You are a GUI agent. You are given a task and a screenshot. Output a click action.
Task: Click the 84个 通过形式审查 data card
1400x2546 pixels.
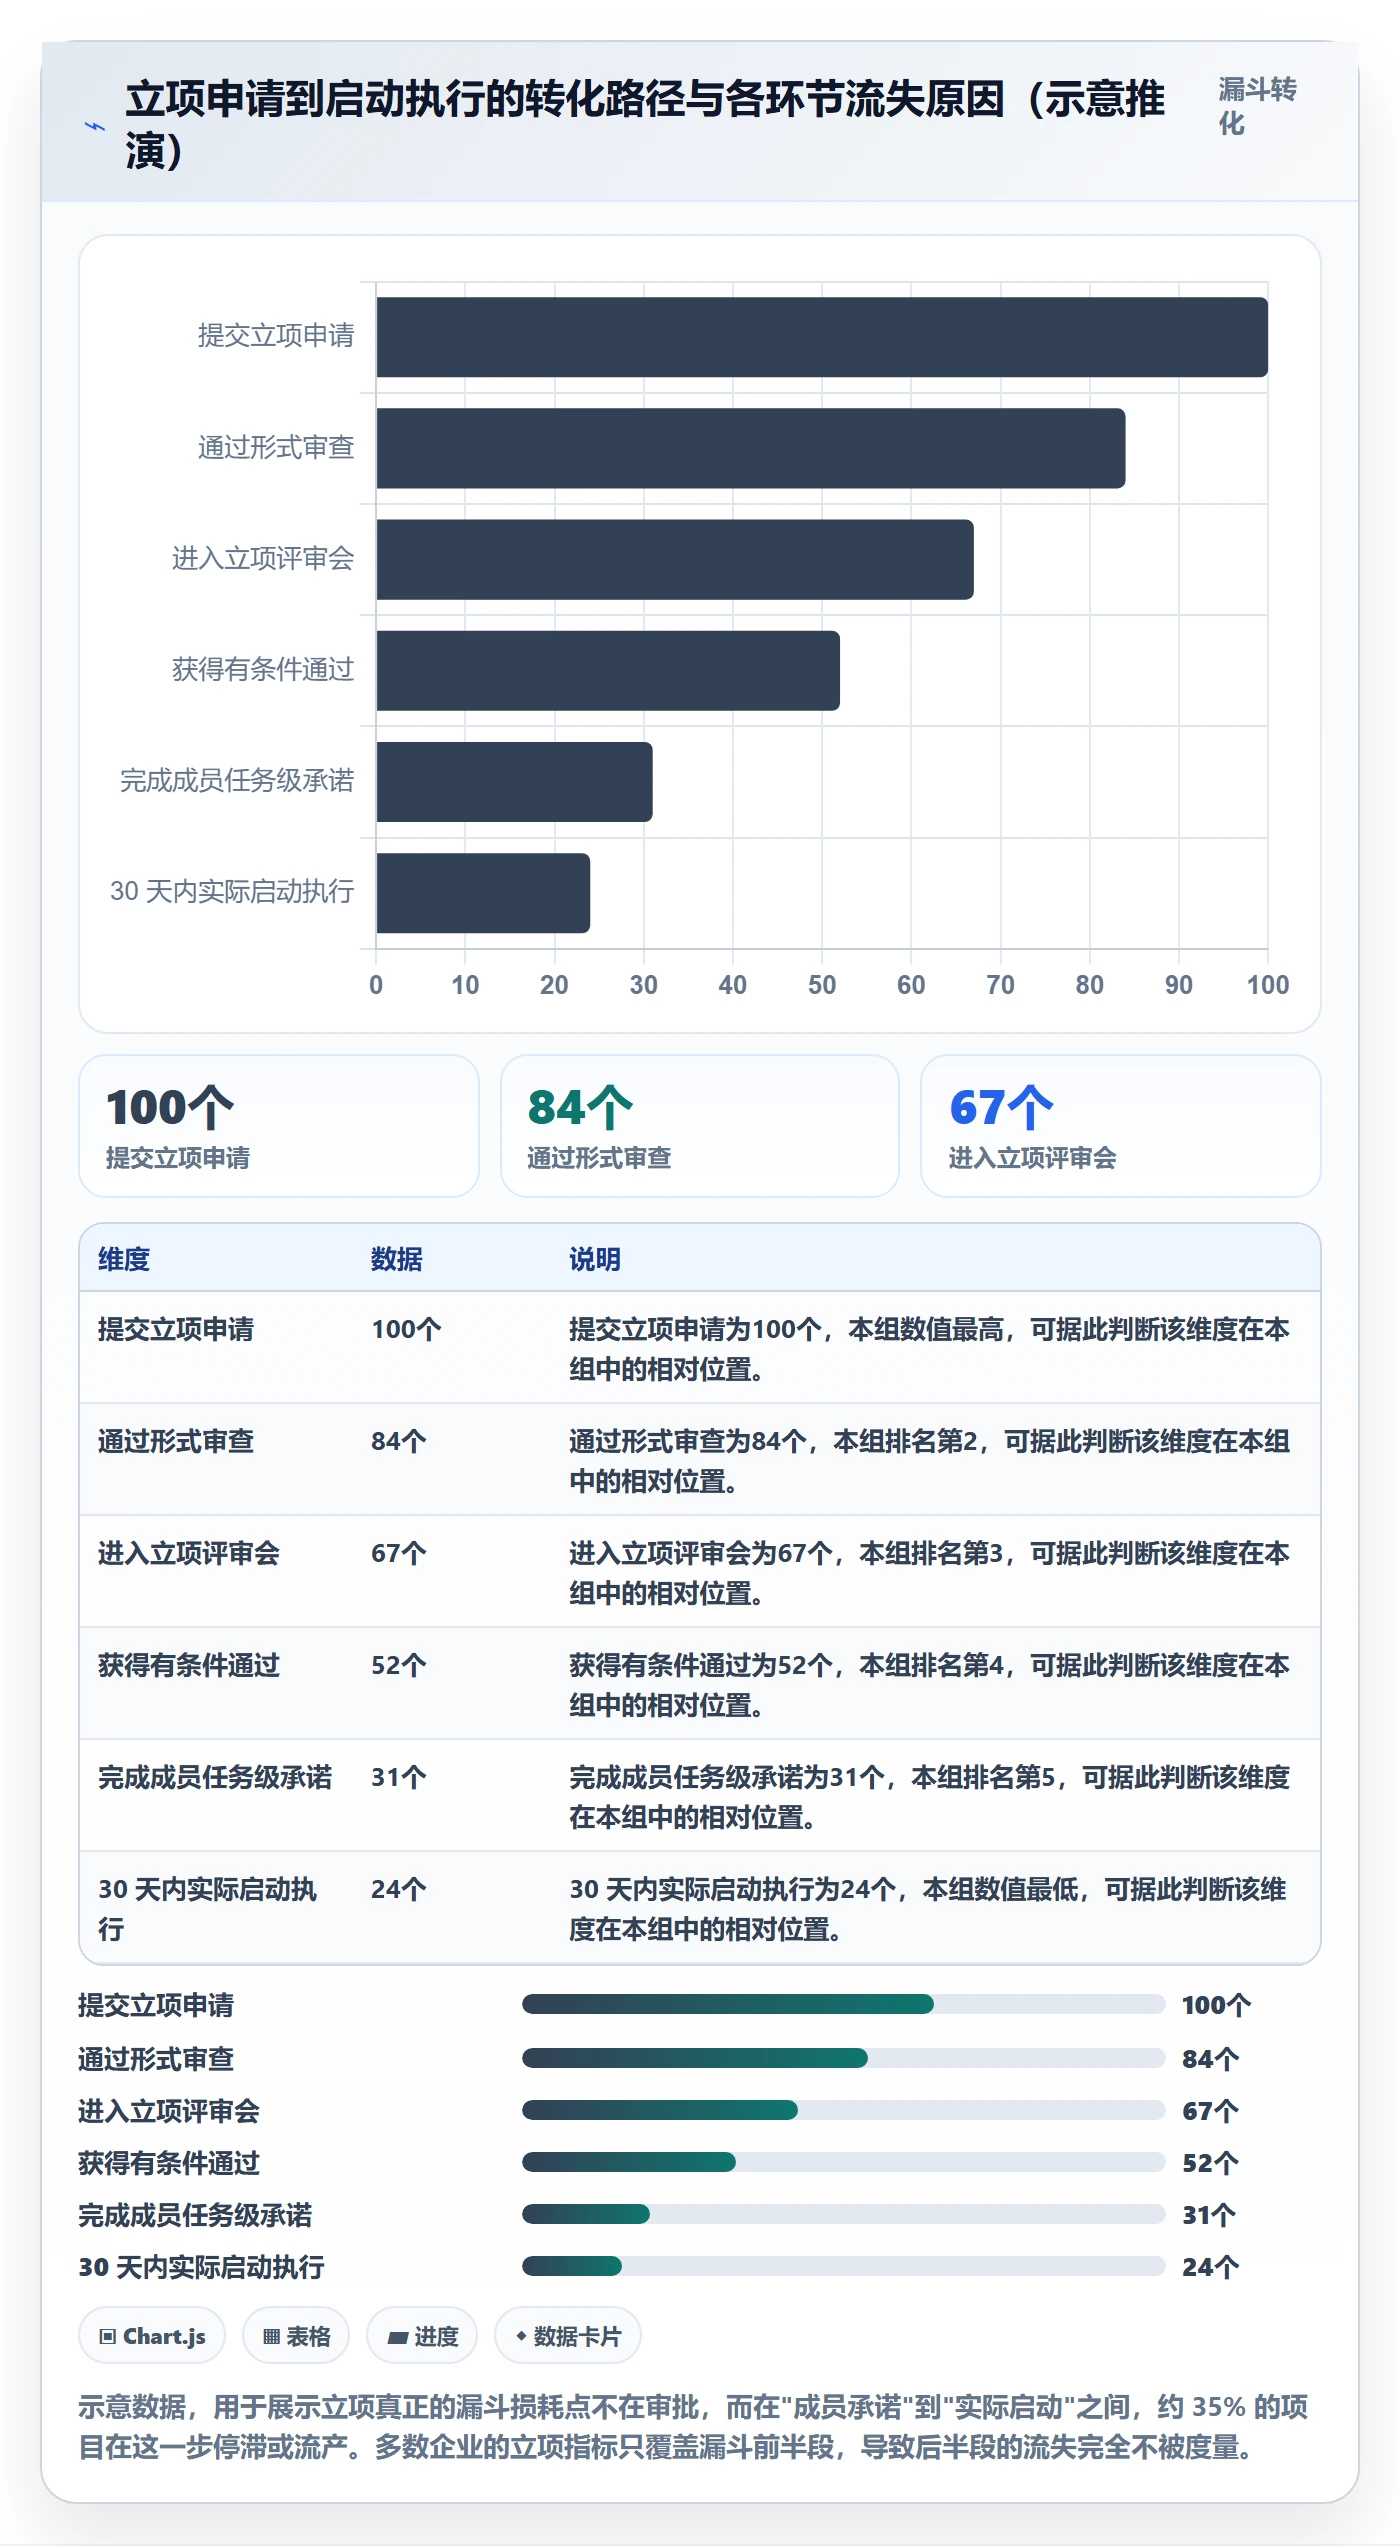point(700,1126)
